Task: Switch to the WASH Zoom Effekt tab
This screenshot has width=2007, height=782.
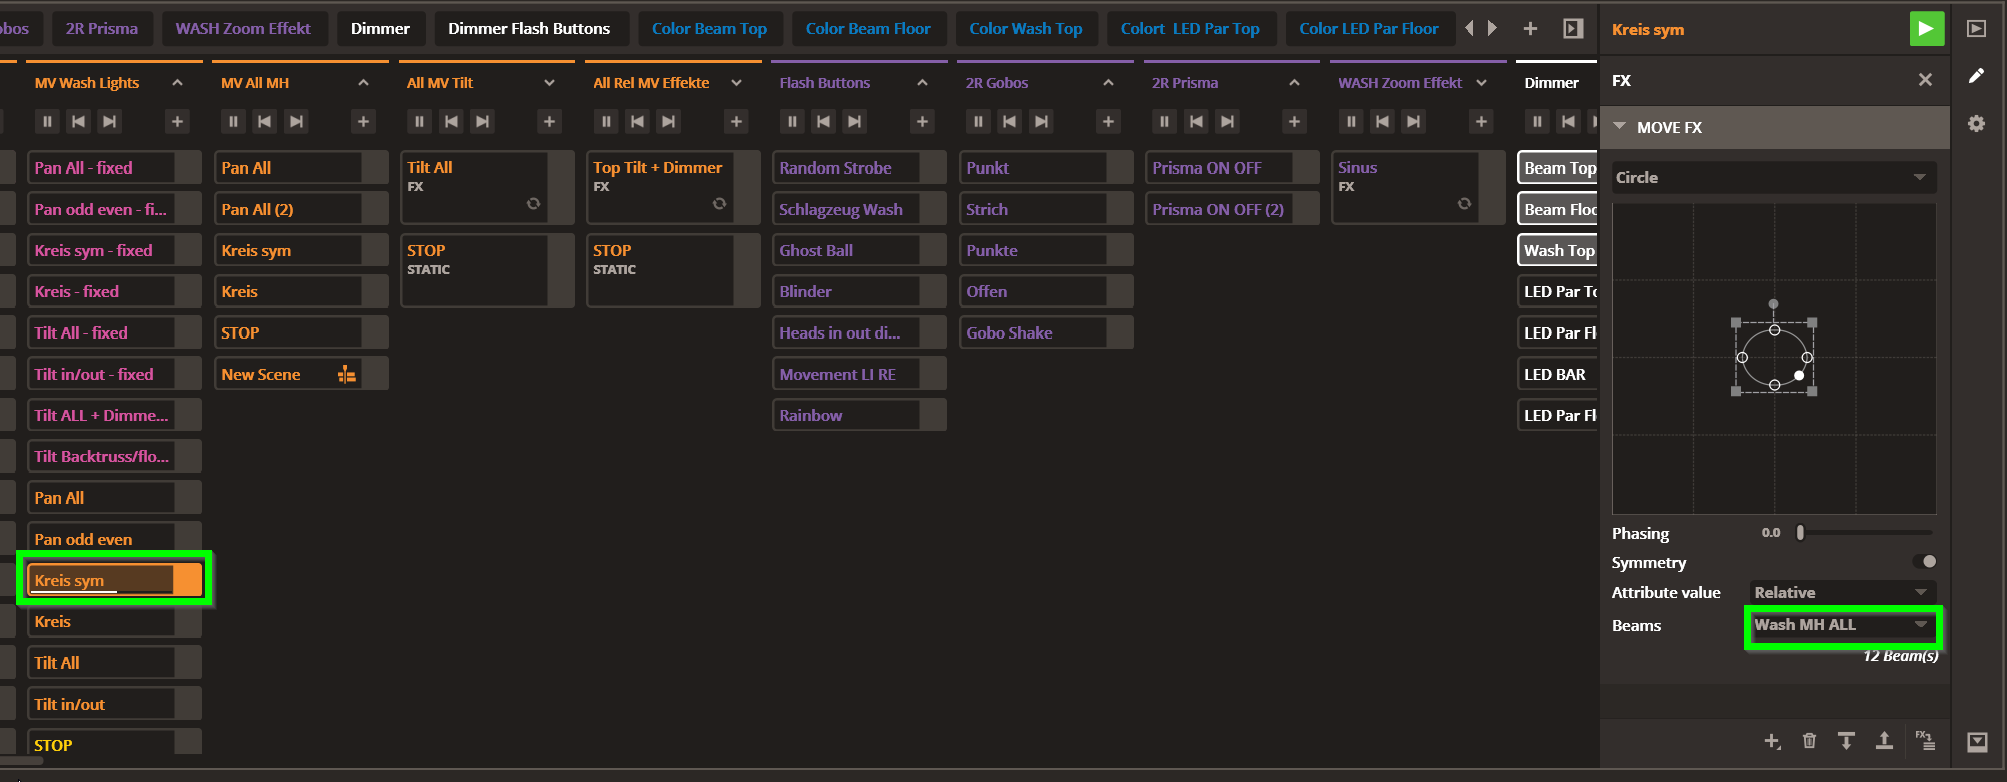Action: pyautogui.click(x=243, y=28)
